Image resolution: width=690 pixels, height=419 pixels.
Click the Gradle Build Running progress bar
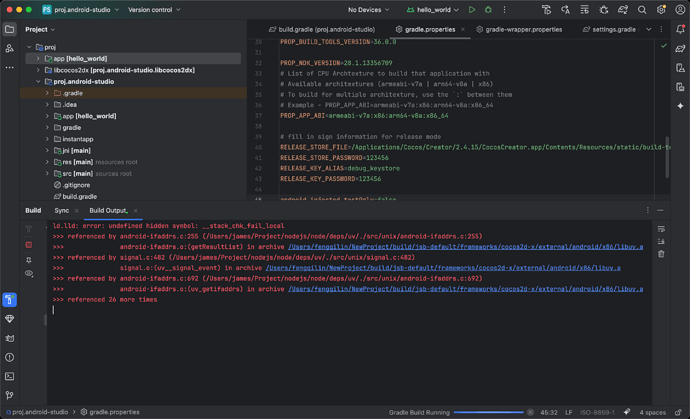pyautogui.click(x=488, y=412)
